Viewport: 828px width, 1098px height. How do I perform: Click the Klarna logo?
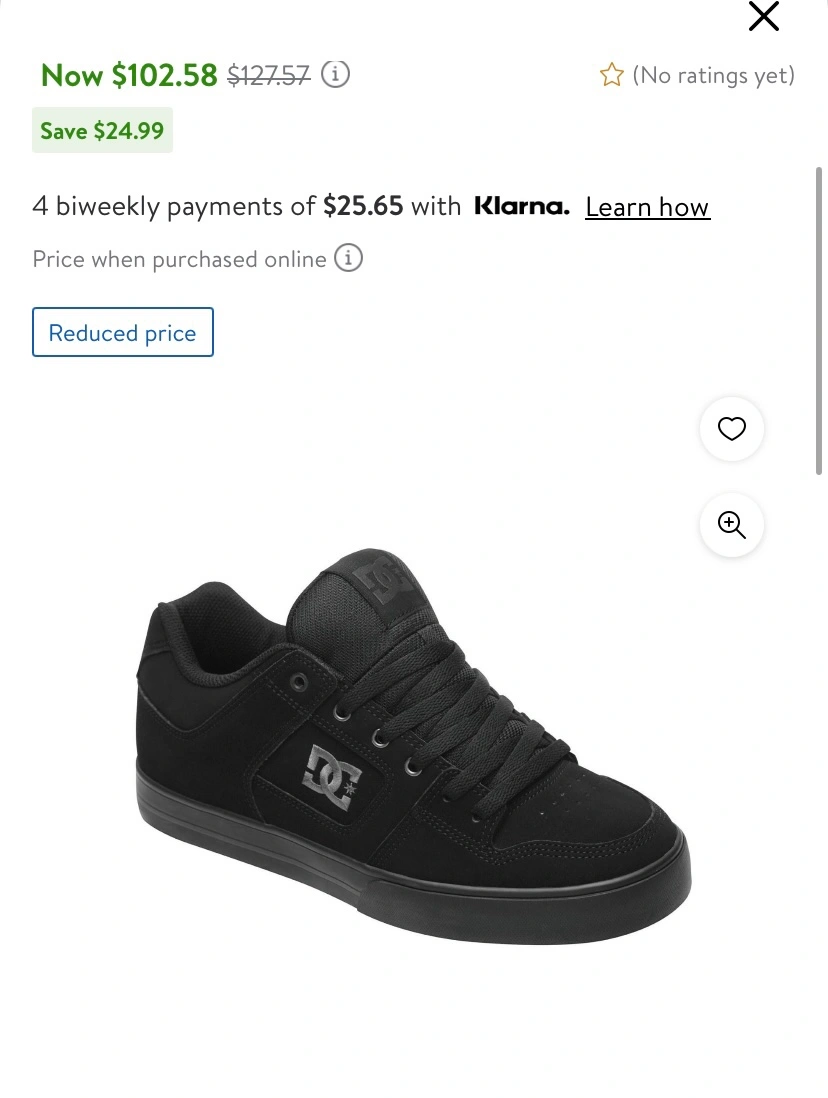point(521,207)
